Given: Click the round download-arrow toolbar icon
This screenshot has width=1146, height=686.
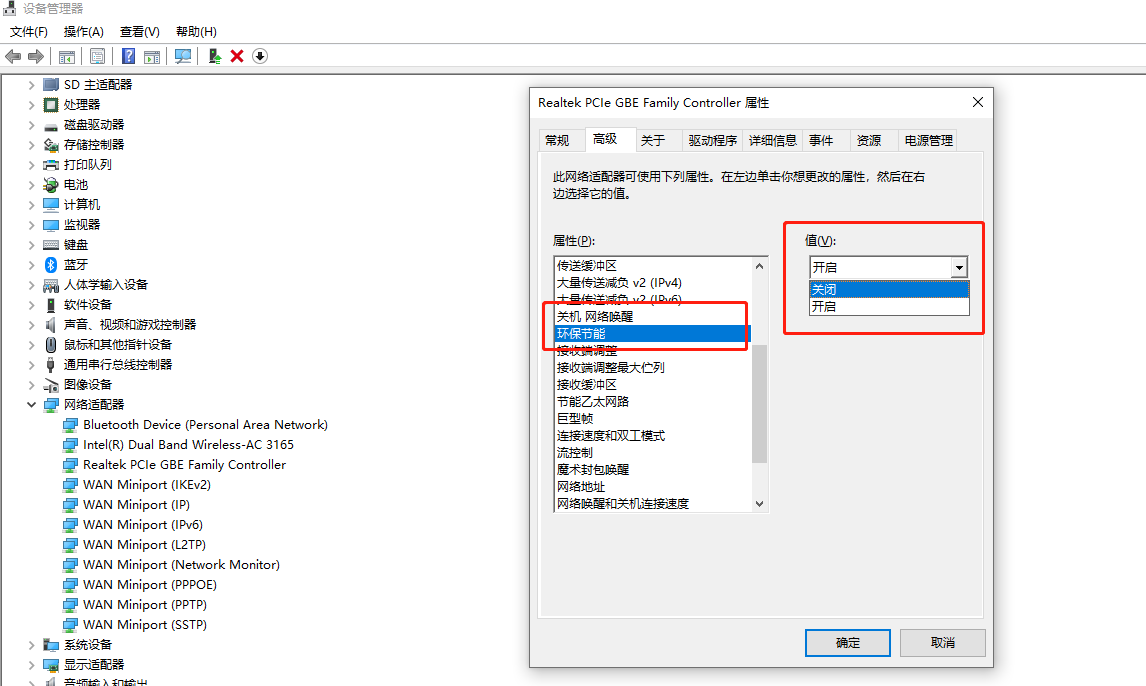Looking at the screenshot, I should (260, 56).
